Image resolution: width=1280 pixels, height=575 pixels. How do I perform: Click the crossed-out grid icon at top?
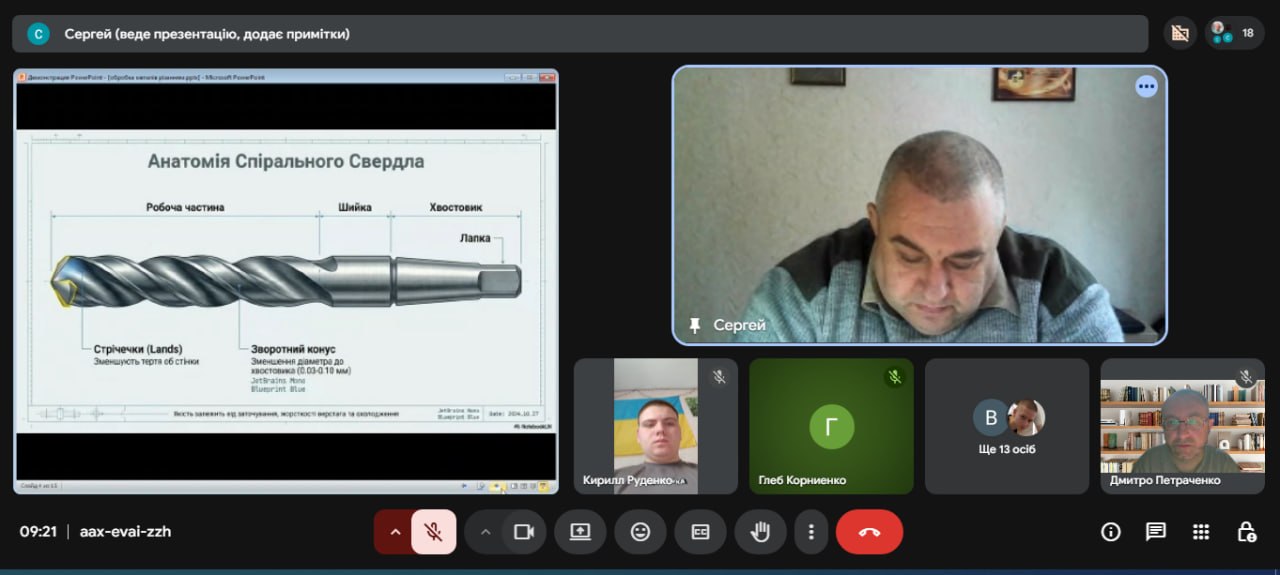pyautogui.click(x=1180, y=33)
